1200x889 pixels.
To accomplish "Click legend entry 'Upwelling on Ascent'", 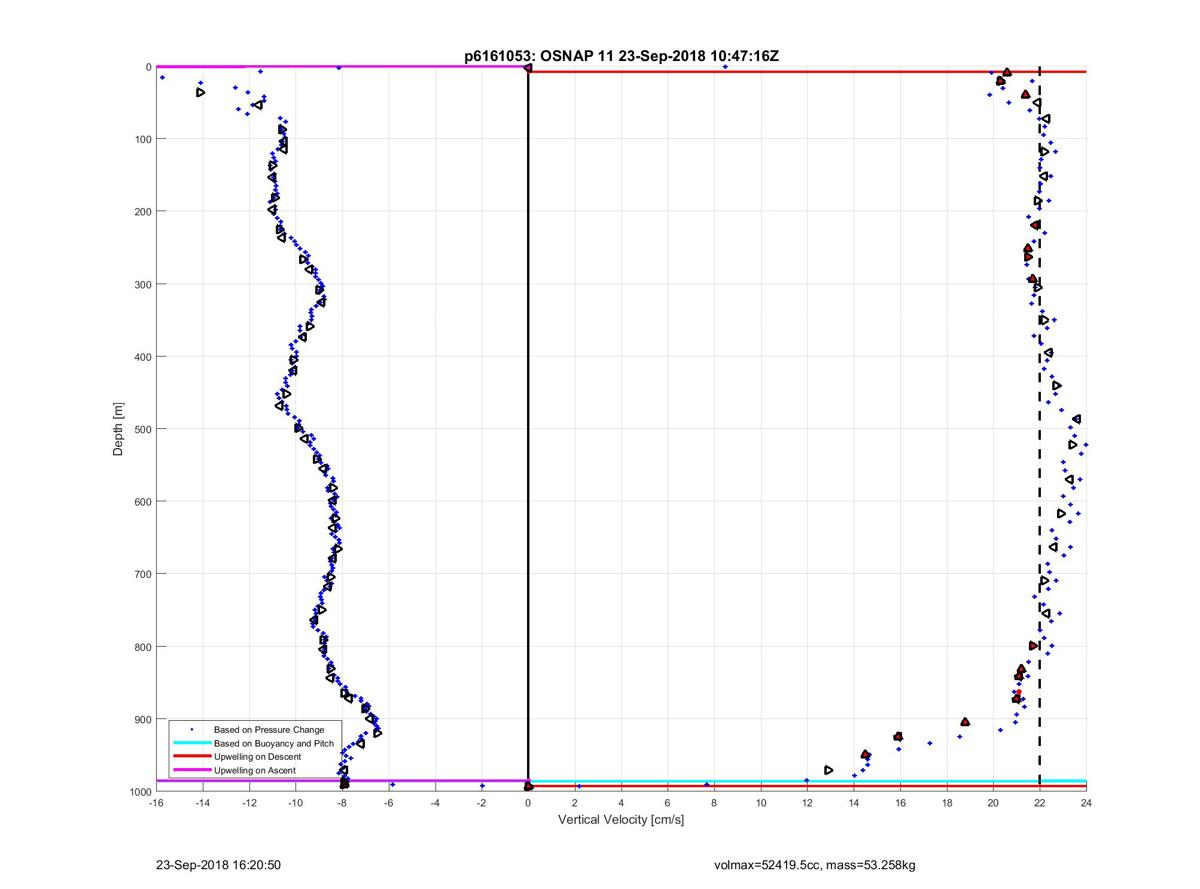I will click(255, 771).
